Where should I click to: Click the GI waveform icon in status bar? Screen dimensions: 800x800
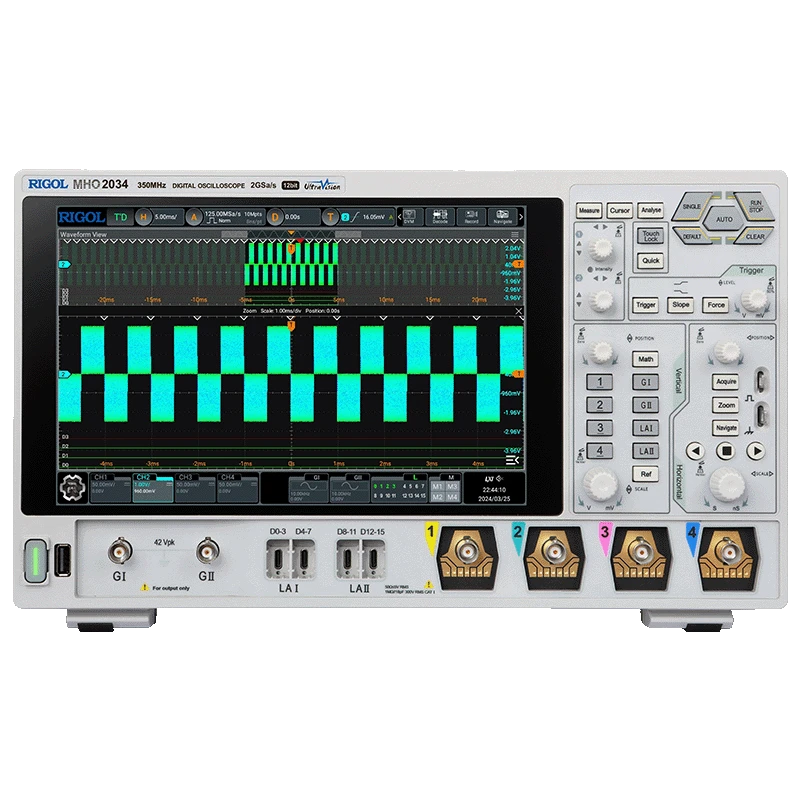pos(312,481)
